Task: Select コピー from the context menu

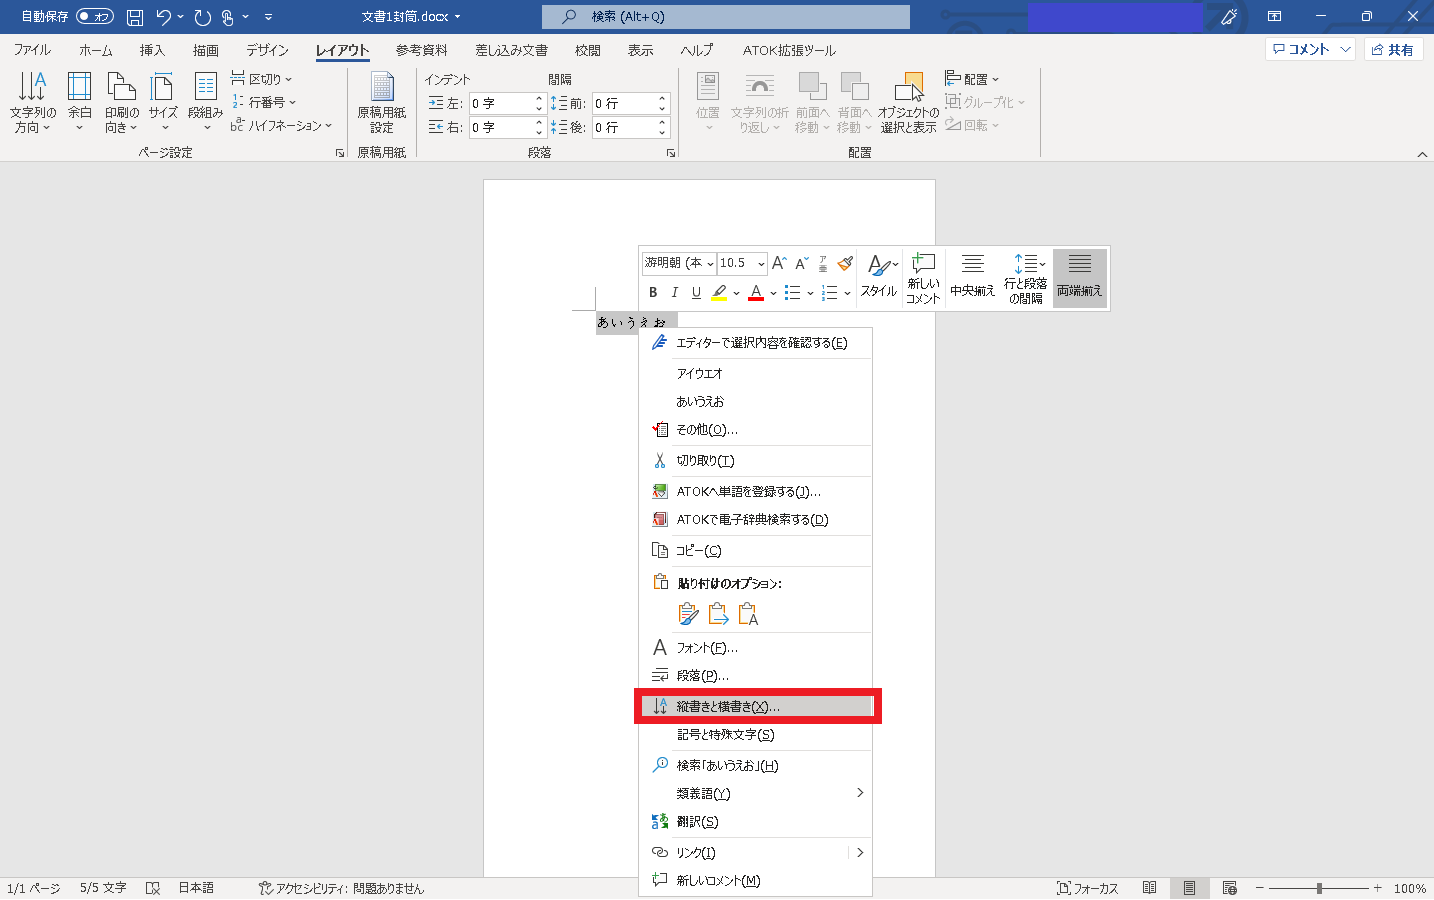Action: coord(755,551)
